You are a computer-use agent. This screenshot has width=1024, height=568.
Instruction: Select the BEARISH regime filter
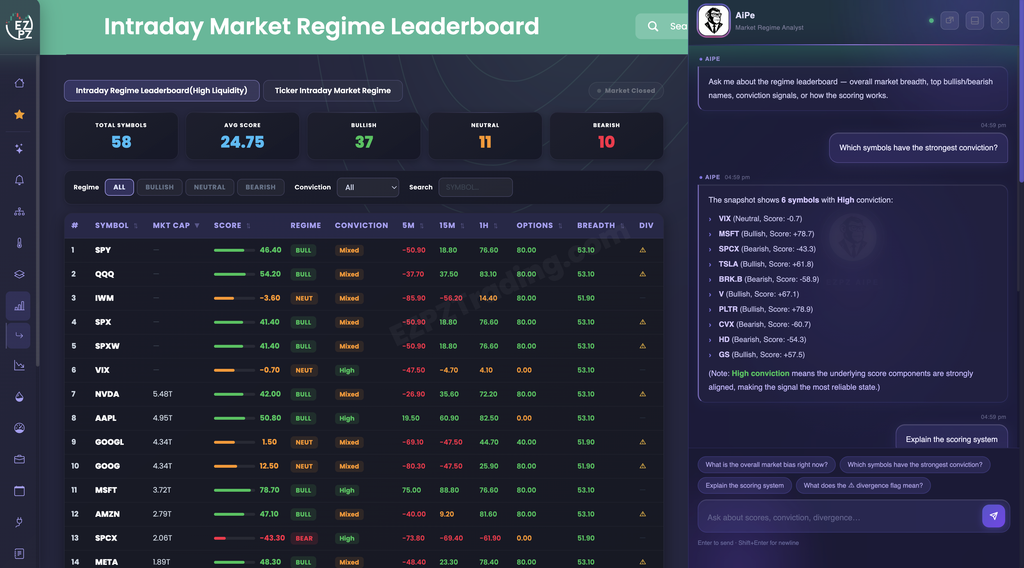(260, 187)
